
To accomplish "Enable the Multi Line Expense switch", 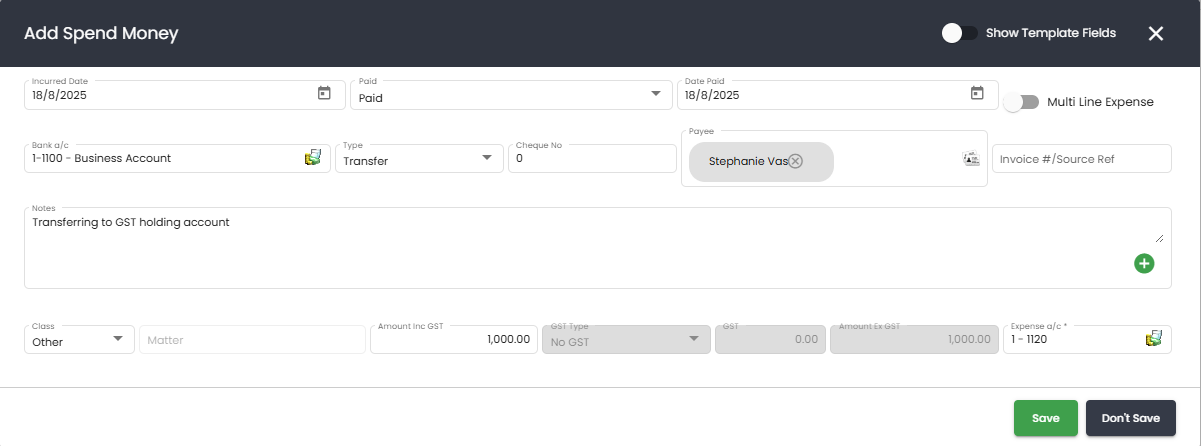I will point(1021,102).
